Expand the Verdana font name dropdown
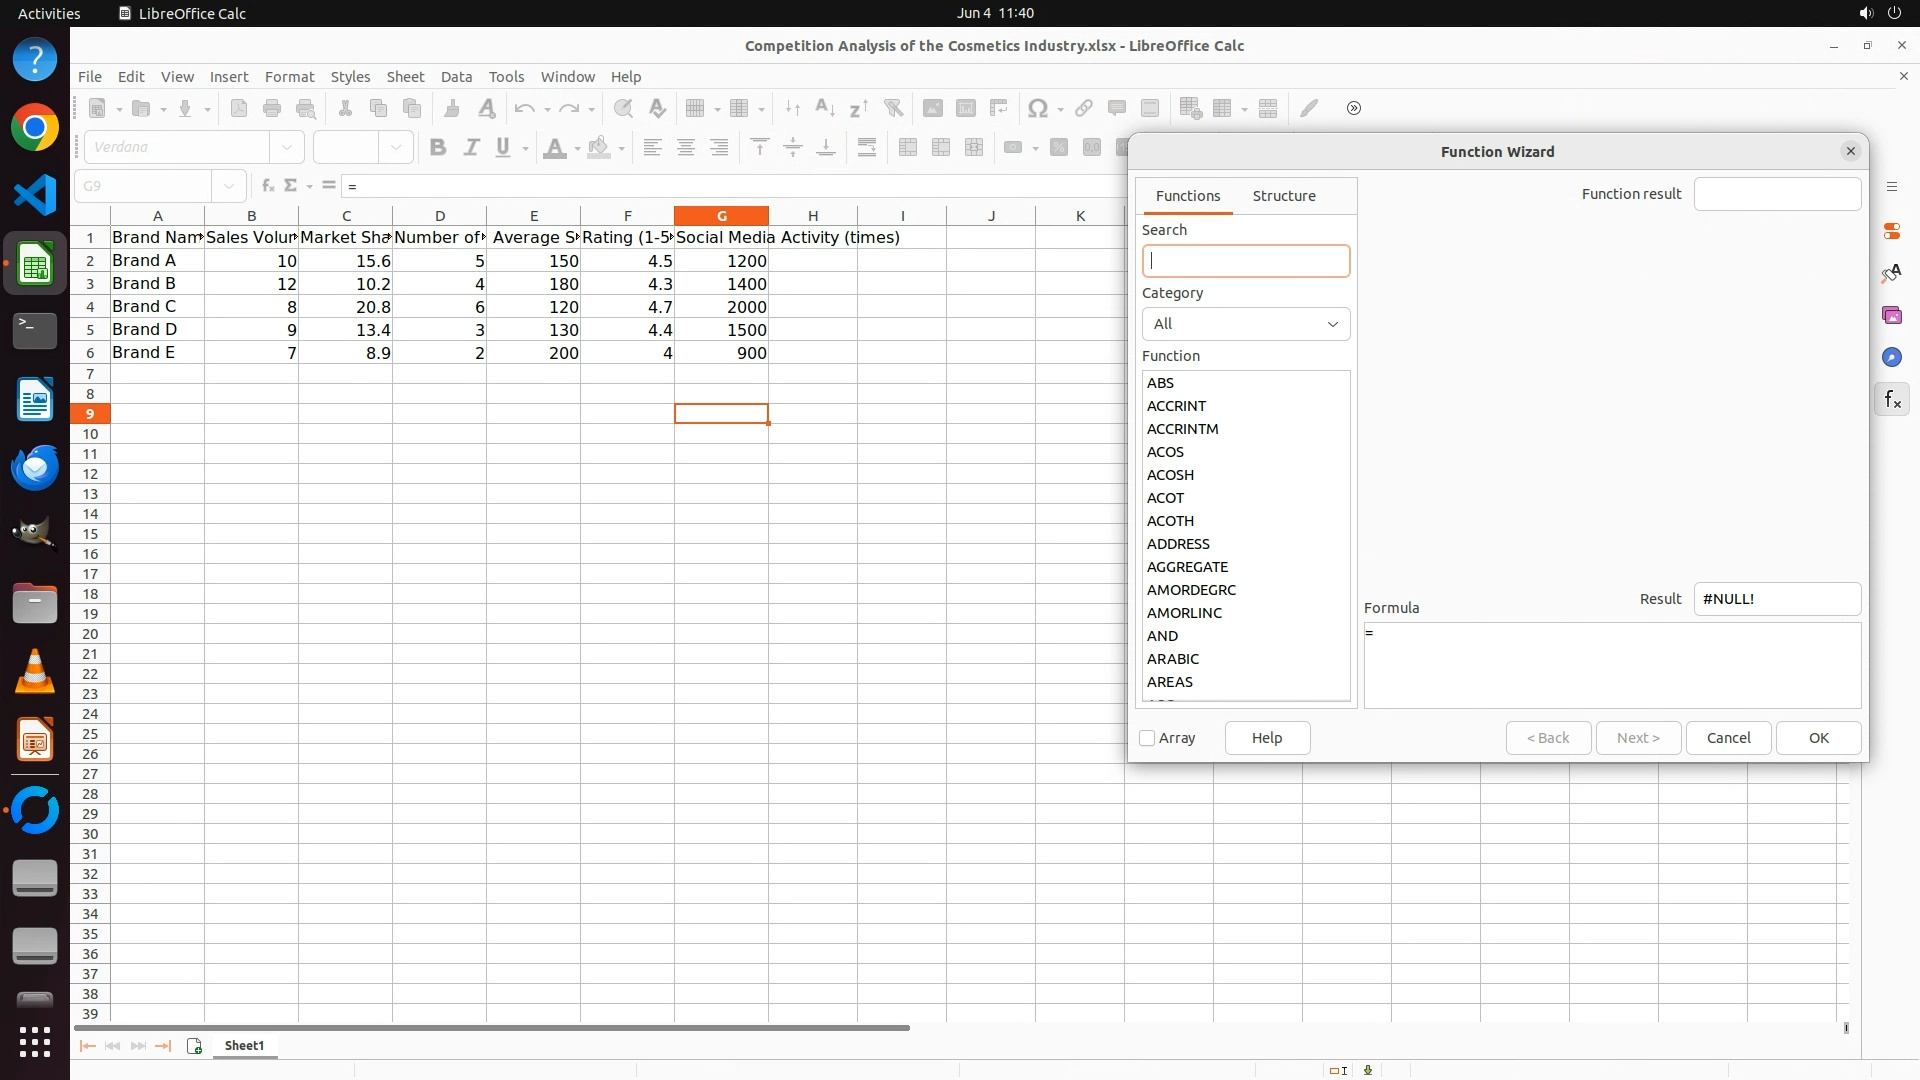Viewport: 1920px width, 1080px height. pyautogui.click(x=287, y=147)
